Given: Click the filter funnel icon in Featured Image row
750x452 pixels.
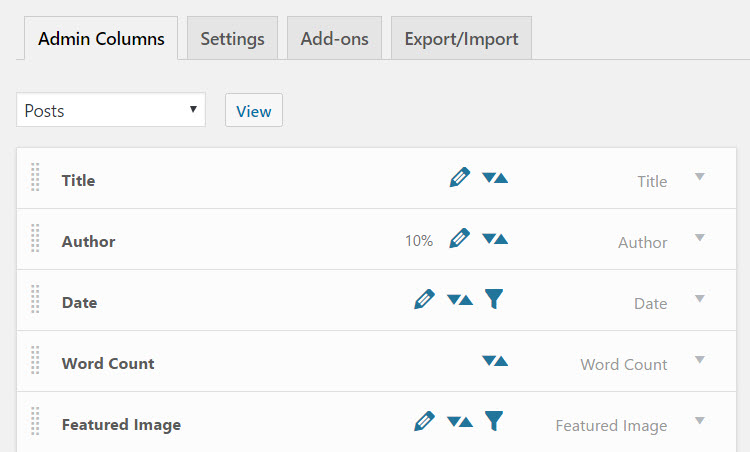Looking at the screenshot, I should [x=494, y=421].
